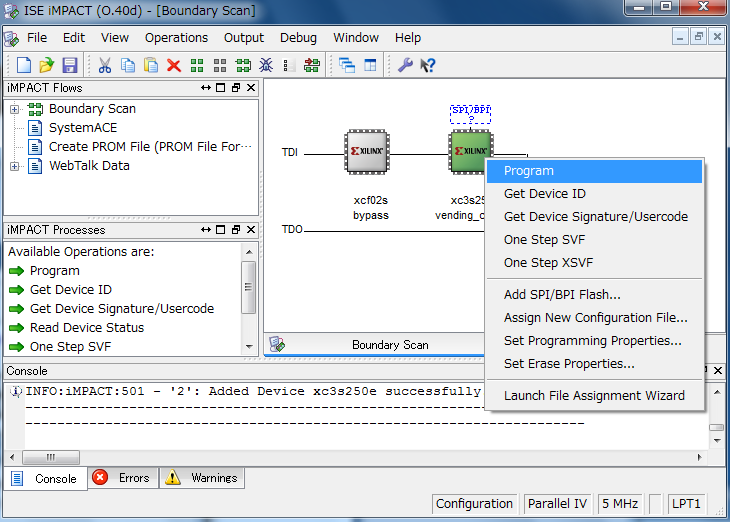This screenshot has height=522, width=730.
Task: Float the iMPACT Processes panel
Action: tap(236, 230)
